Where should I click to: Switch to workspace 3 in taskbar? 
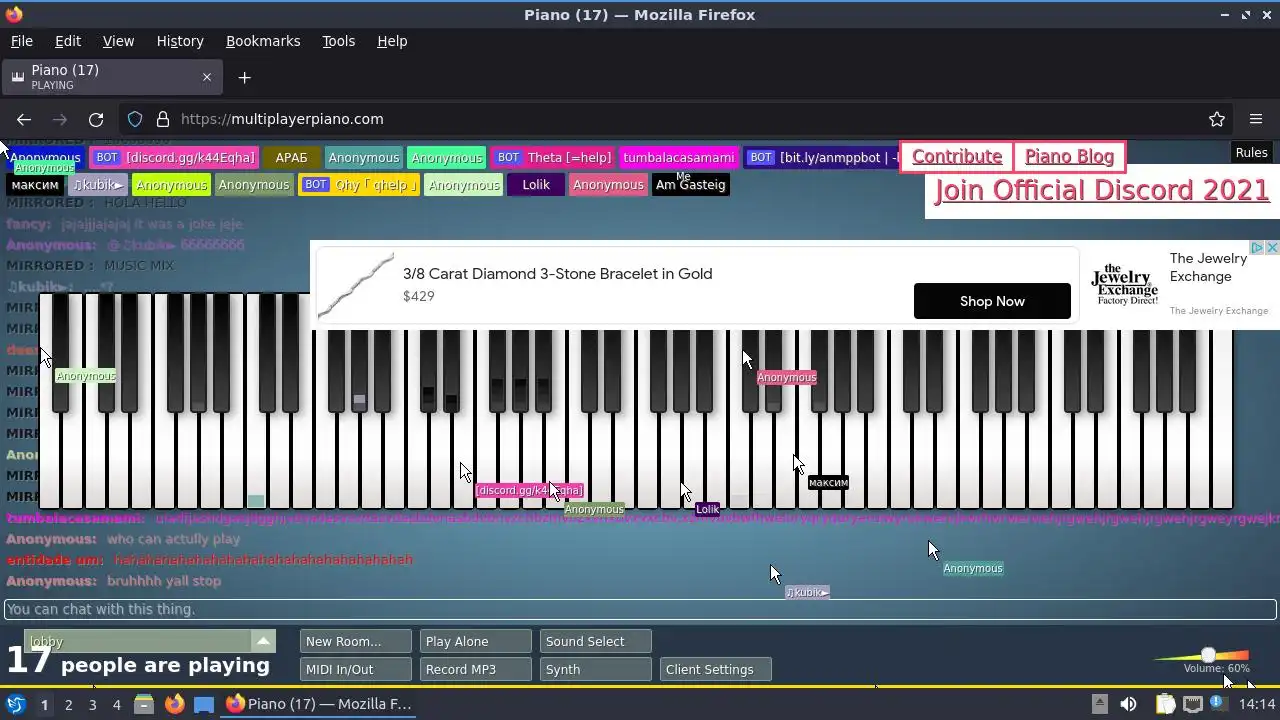[92, 704]
